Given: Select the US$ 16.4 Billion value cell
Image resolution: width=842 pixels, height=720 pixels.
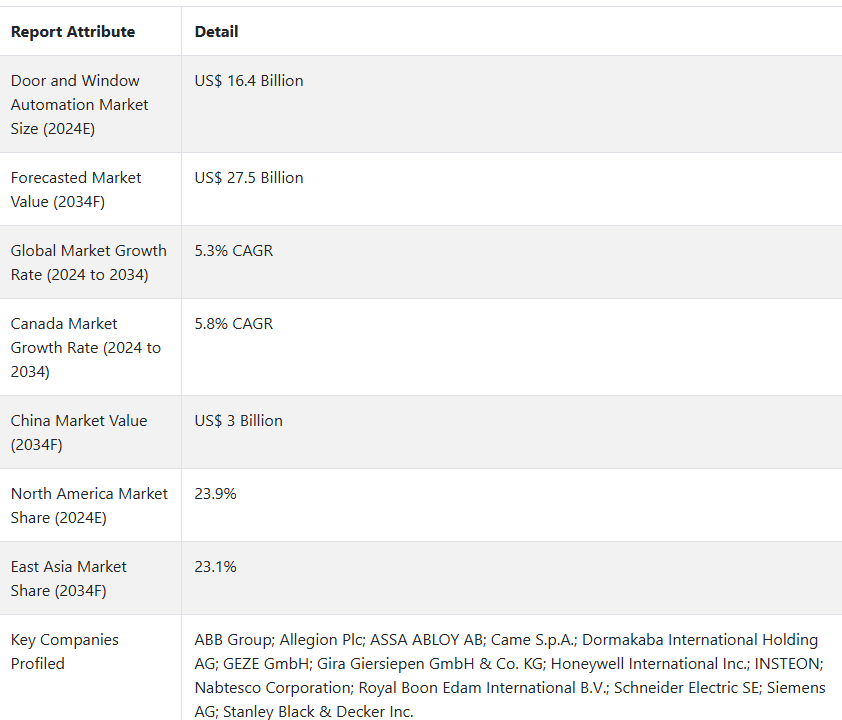Looking at the screenshot, I should 249,81.
